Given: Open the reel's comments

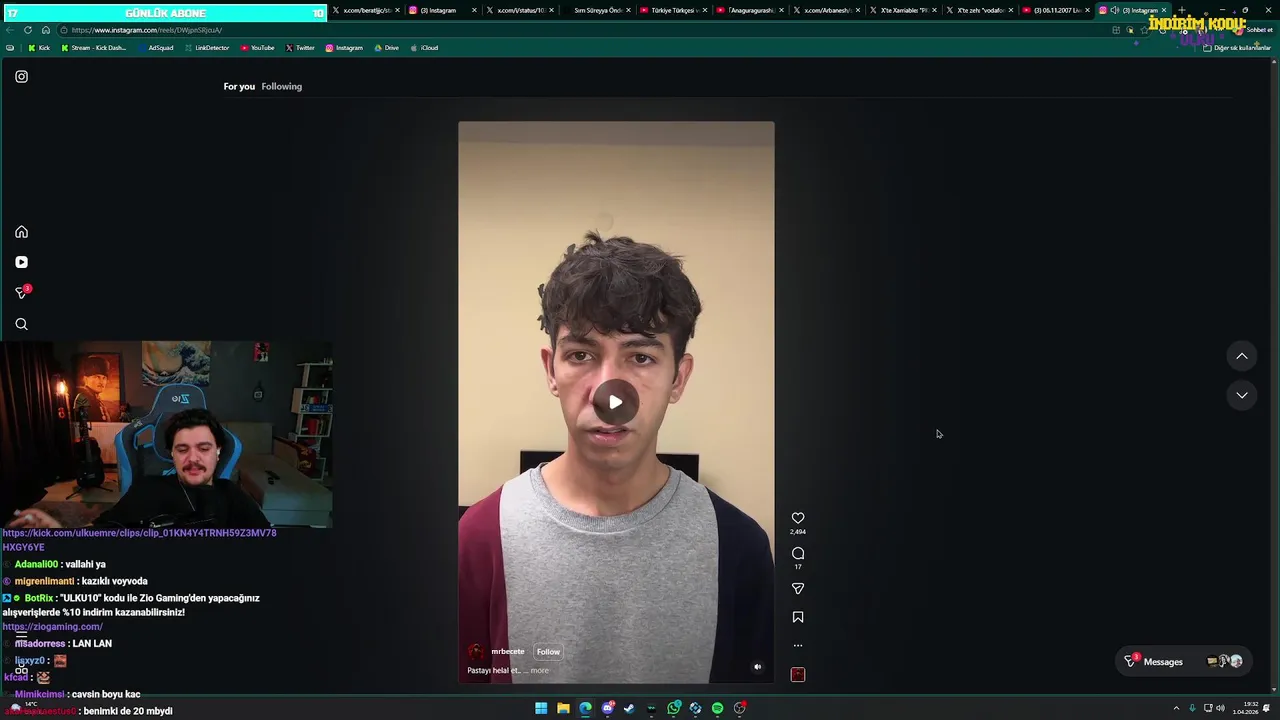Looking at the screenshot, I should (x=798, y=553).
